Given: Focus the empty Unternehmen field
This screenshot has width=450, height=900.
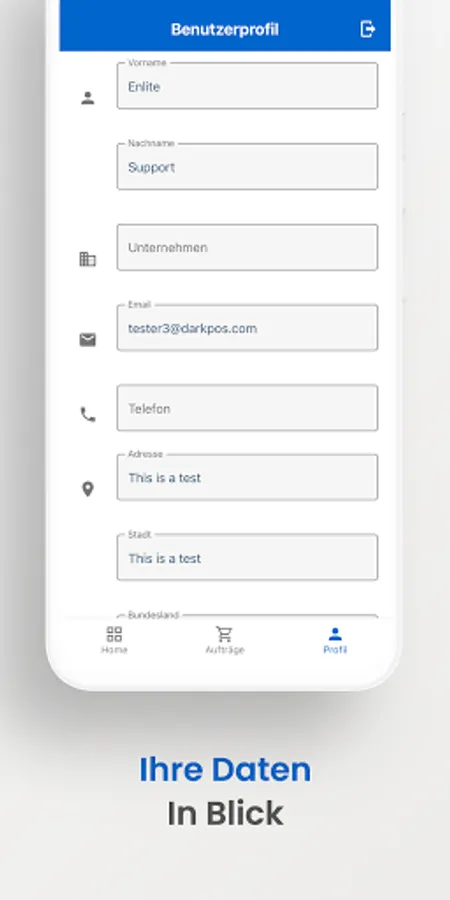Looking at the screenshot, I should [x=247, y=247].
